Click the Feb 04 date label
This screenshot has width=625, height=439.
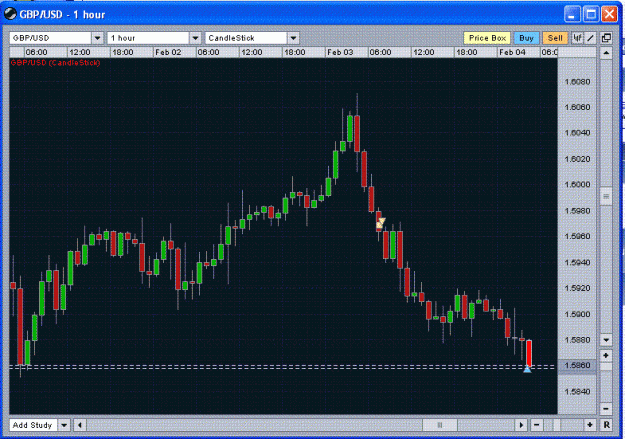[x=512, y=52]
